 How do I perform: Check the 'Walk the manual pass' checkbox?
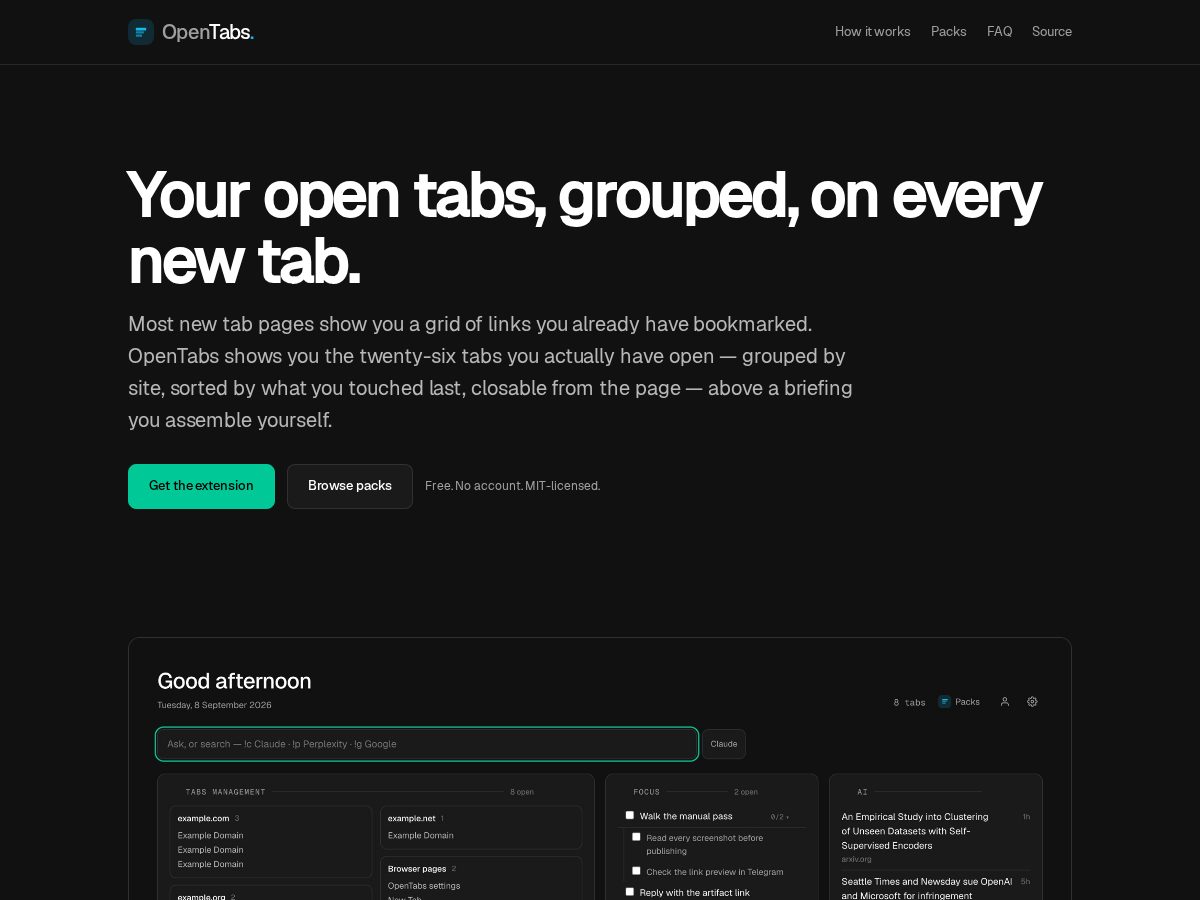point(630,815)
